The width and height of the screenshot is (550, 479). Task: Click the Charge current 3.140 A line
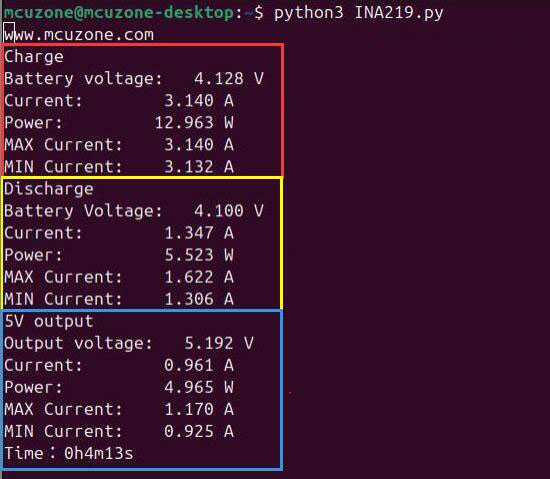coord(119,101)
